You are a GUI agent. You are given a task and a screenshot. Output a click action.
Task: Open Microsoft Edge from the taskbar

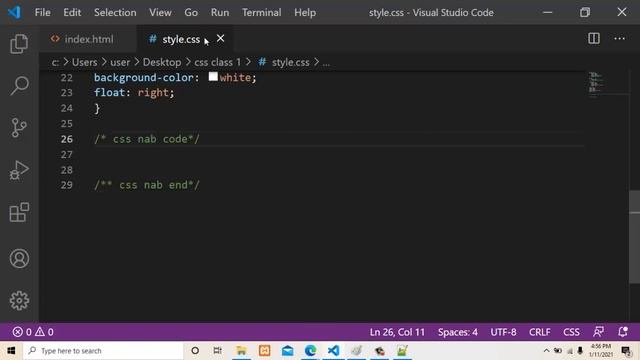(311, 351)
